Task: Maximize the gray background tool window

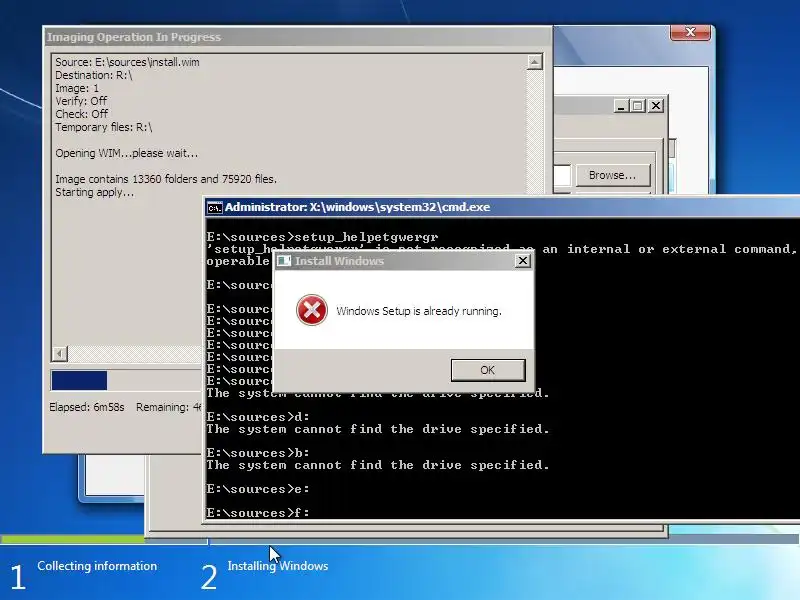Action: click(x=637, y=106)
